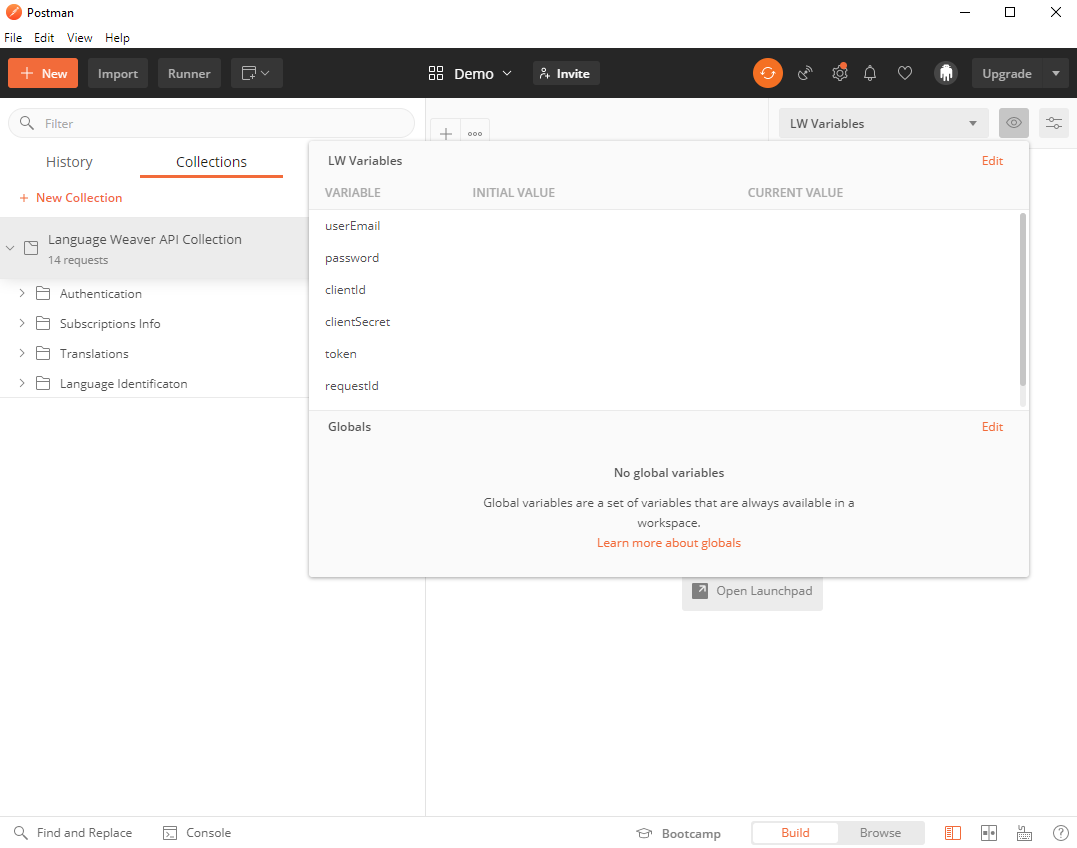This screenshot has width=1077, height=848.
Task: Expand the Subscriptions Info folder
Action: (x=22, y=323)
